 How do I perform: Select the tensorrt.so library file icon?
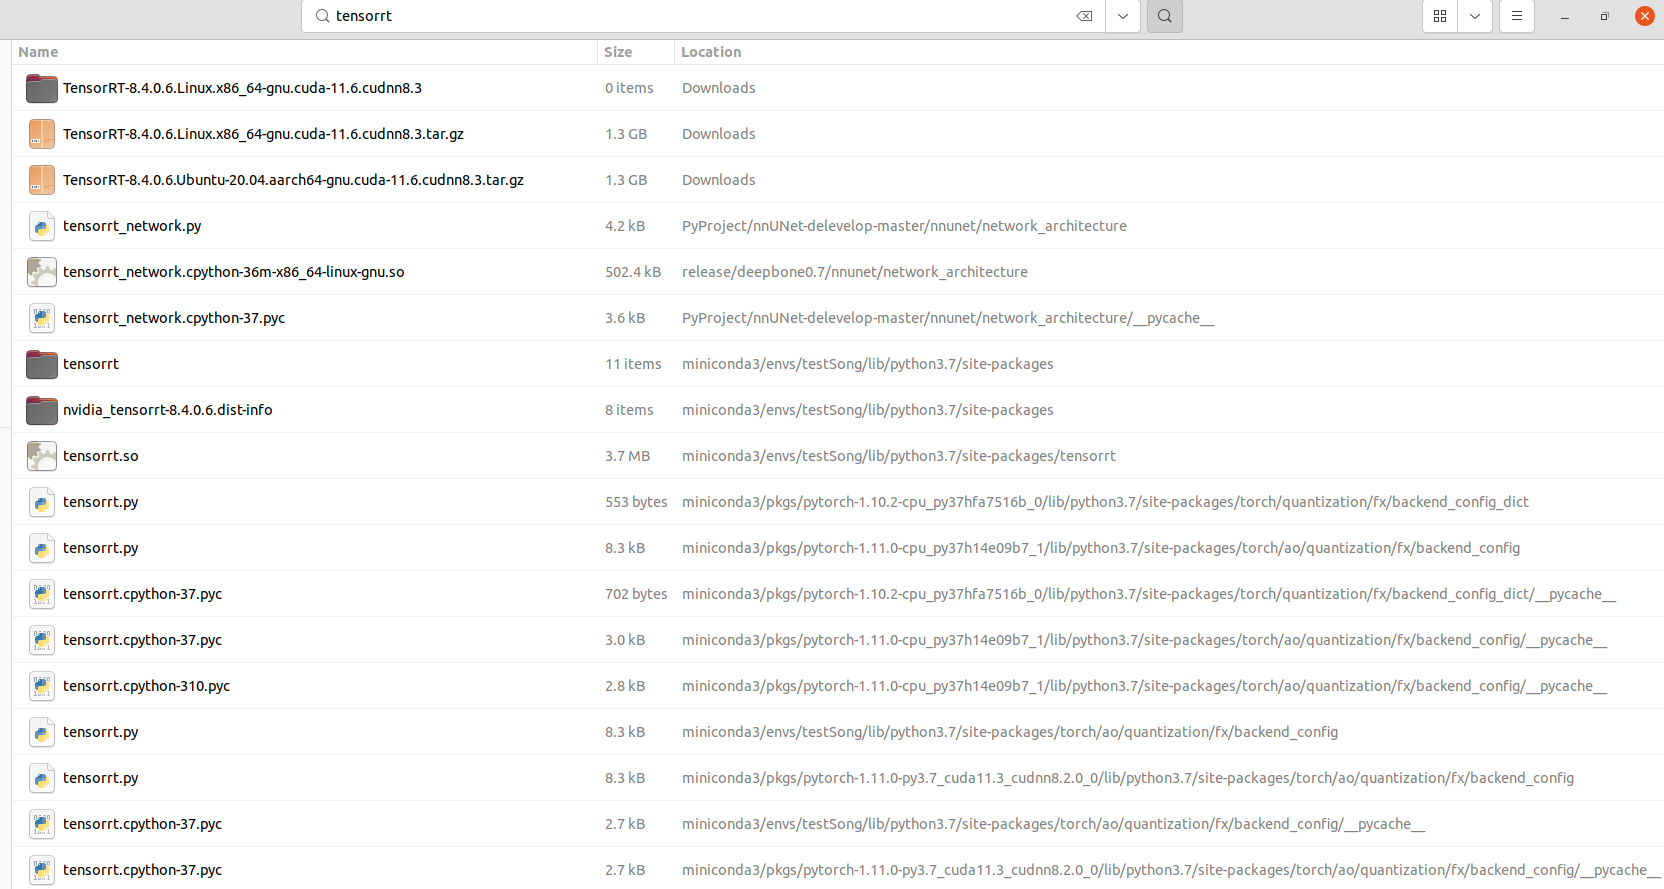point(42,456)
